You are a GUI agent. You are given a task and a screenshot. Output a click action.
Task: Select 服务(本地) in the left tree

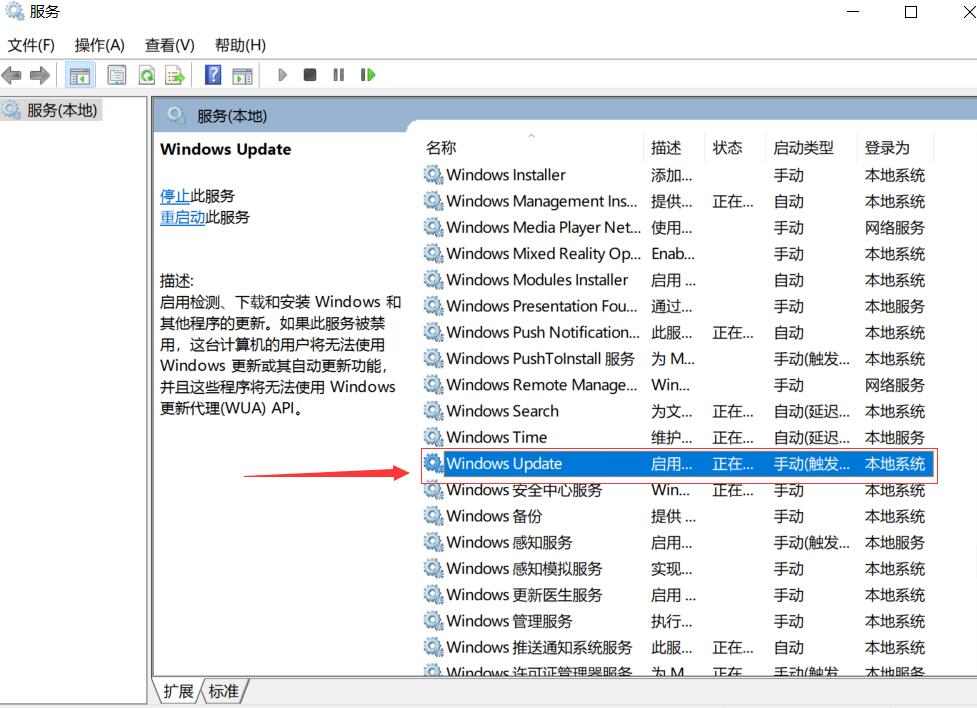coord(52,110)
